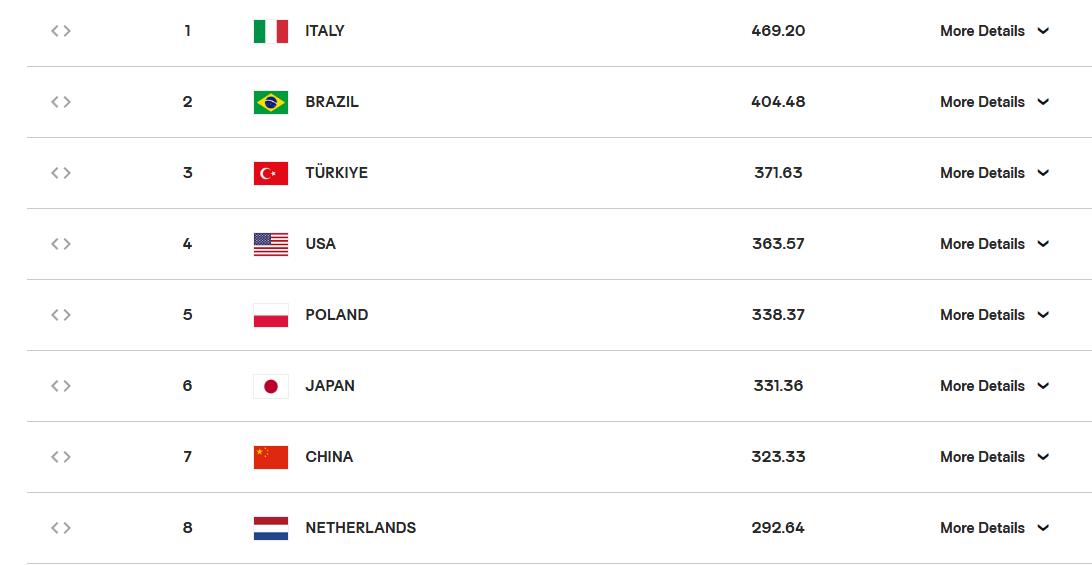Click the Netherlands flag icon

click(x=271, y=529)
